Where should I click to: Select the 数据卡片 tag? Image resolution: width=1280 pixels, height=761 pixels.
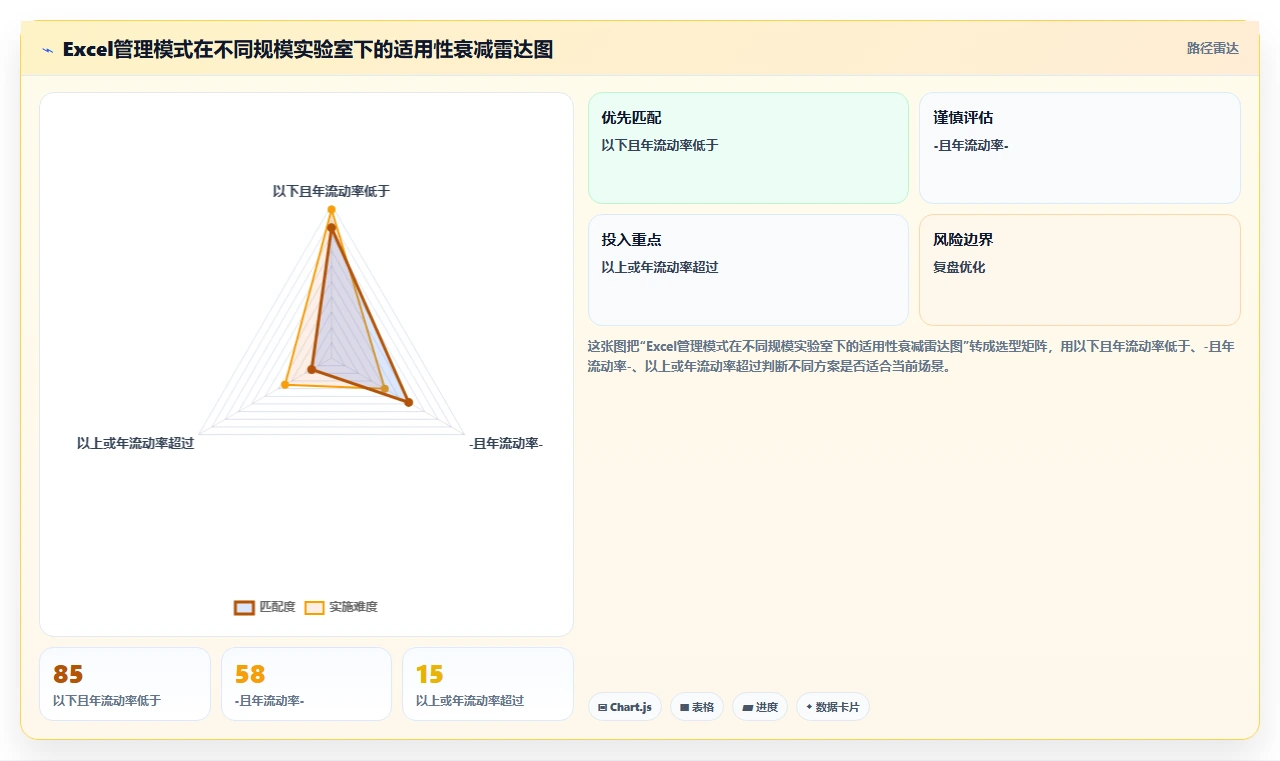tap(833, 707)
